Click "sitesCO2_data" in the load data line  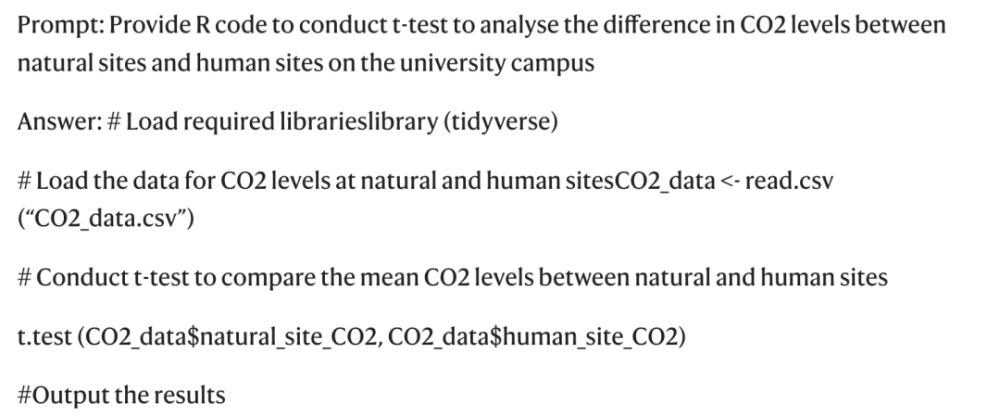point(639,182)
